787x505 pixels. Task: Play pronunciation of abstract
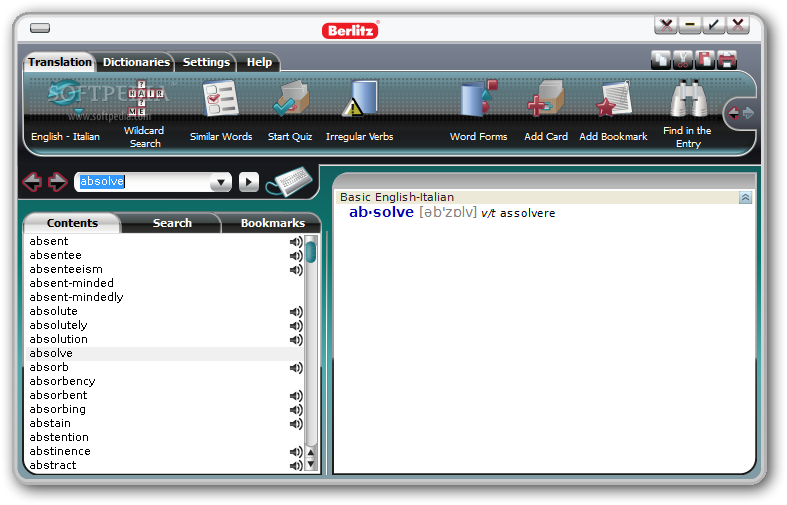pyautogui.click(x=296, y=466)
